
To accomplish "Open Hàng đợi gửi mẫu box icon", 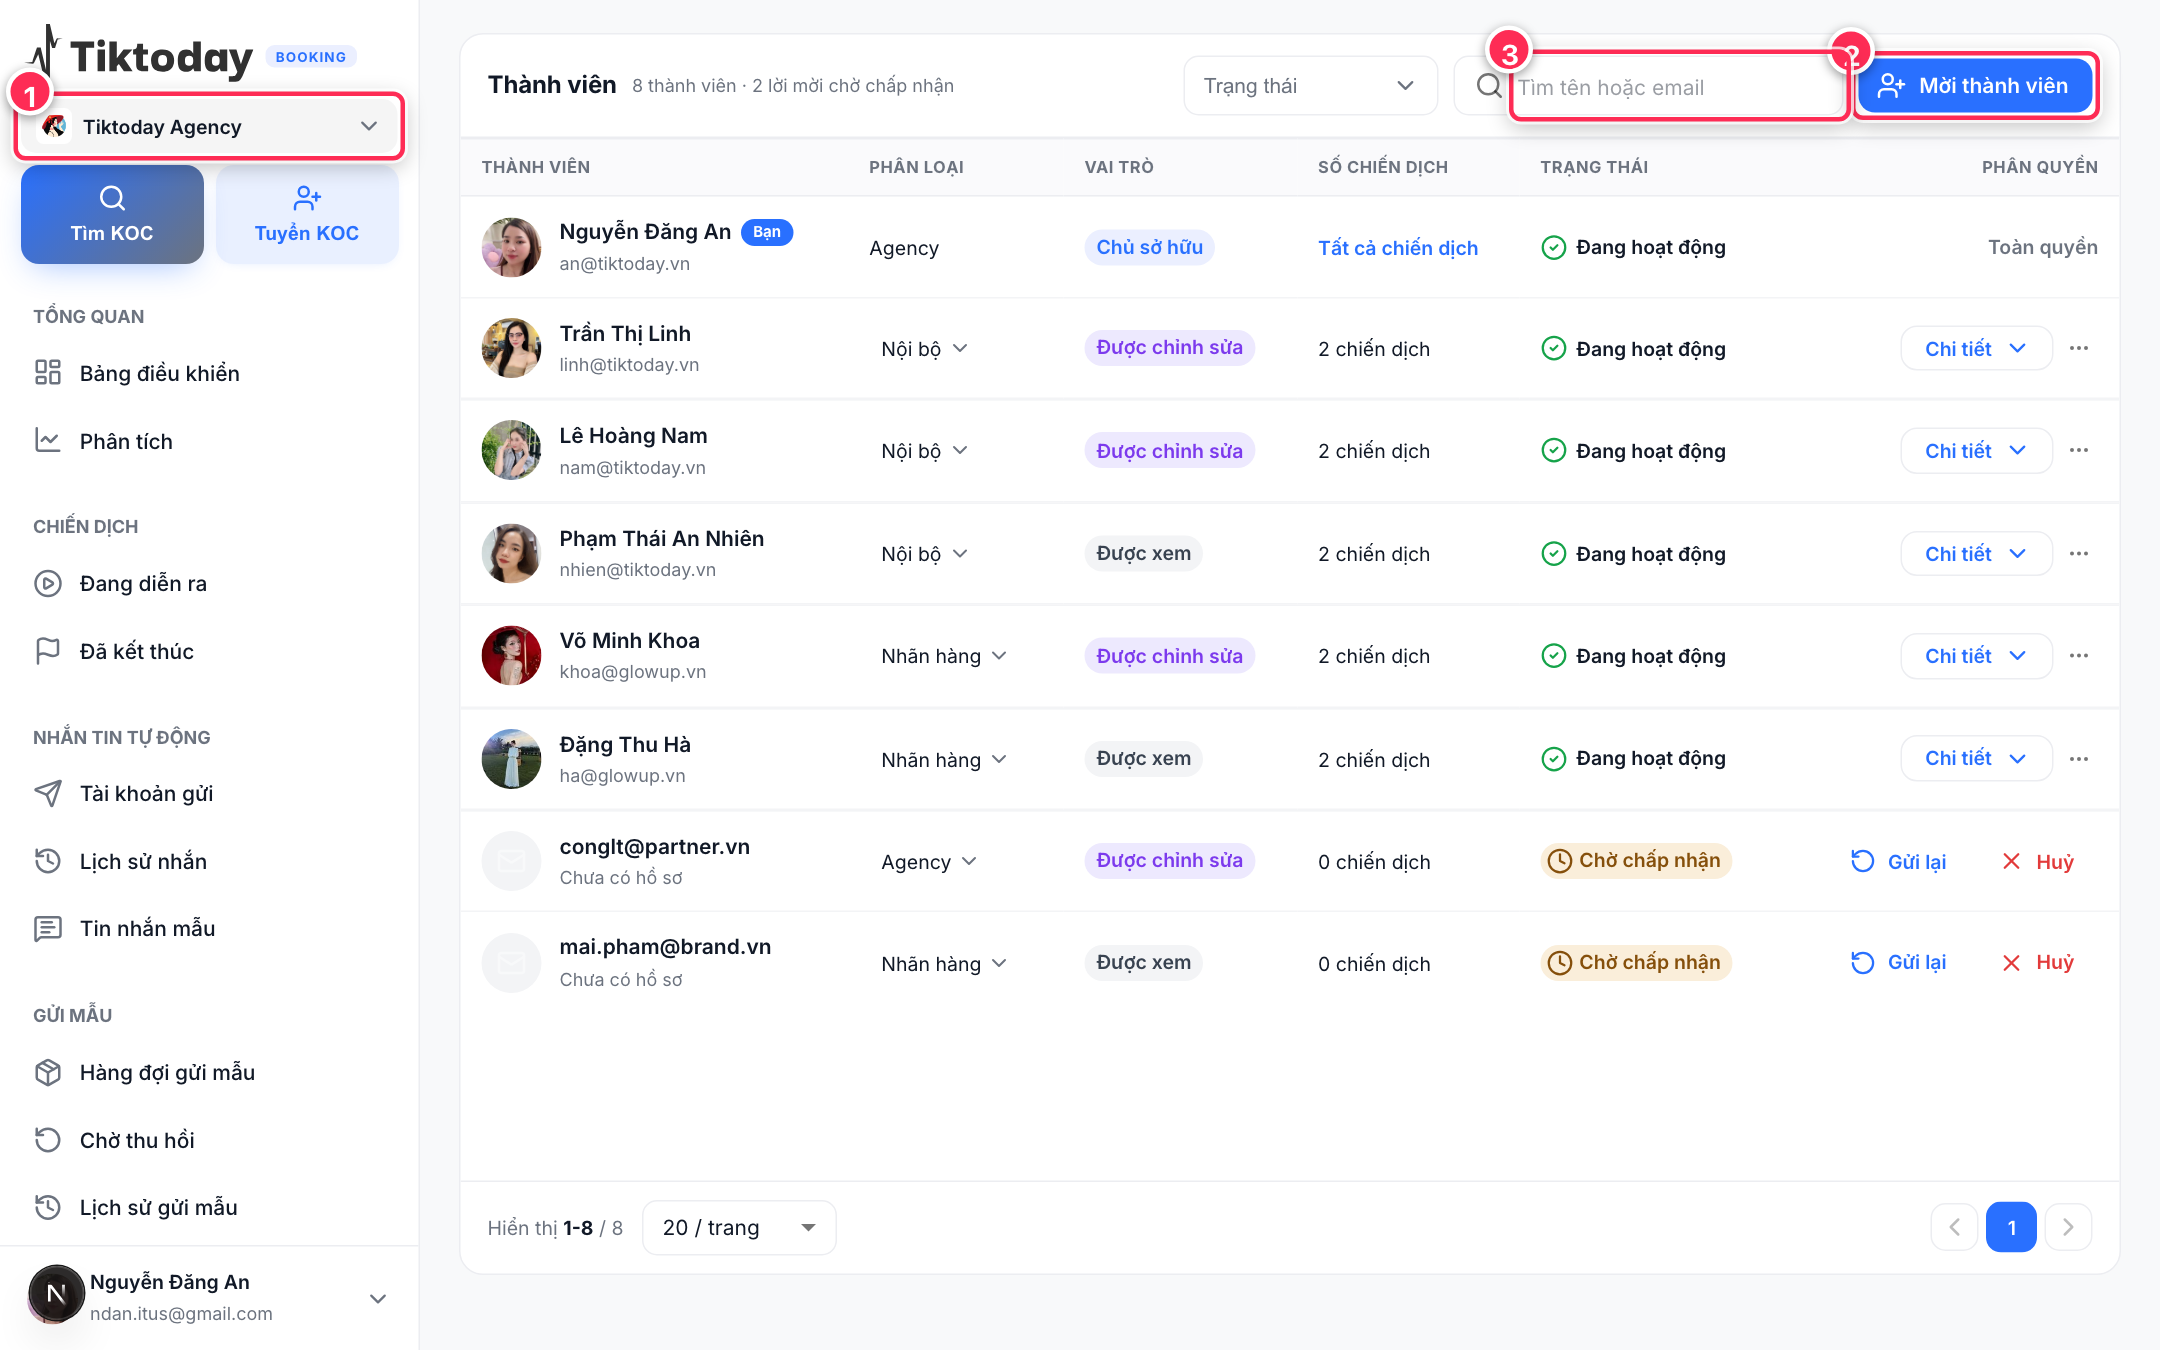I will click(x=48, y=1072).
